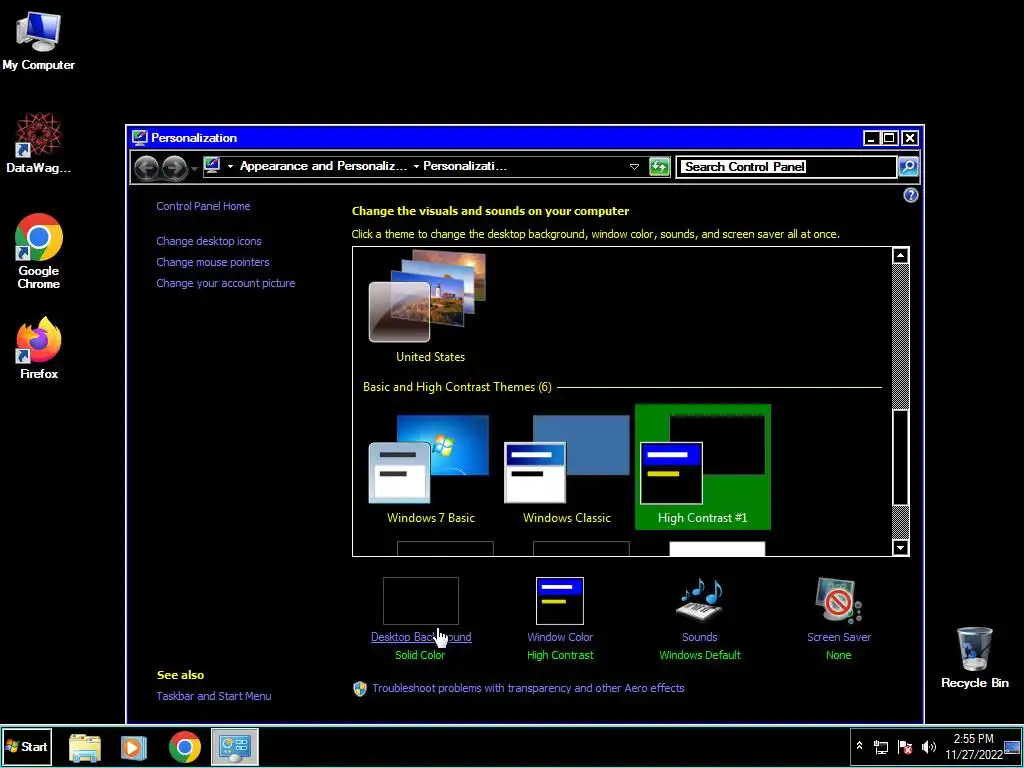Minimize the Personalization window

[x=871, y=138]
